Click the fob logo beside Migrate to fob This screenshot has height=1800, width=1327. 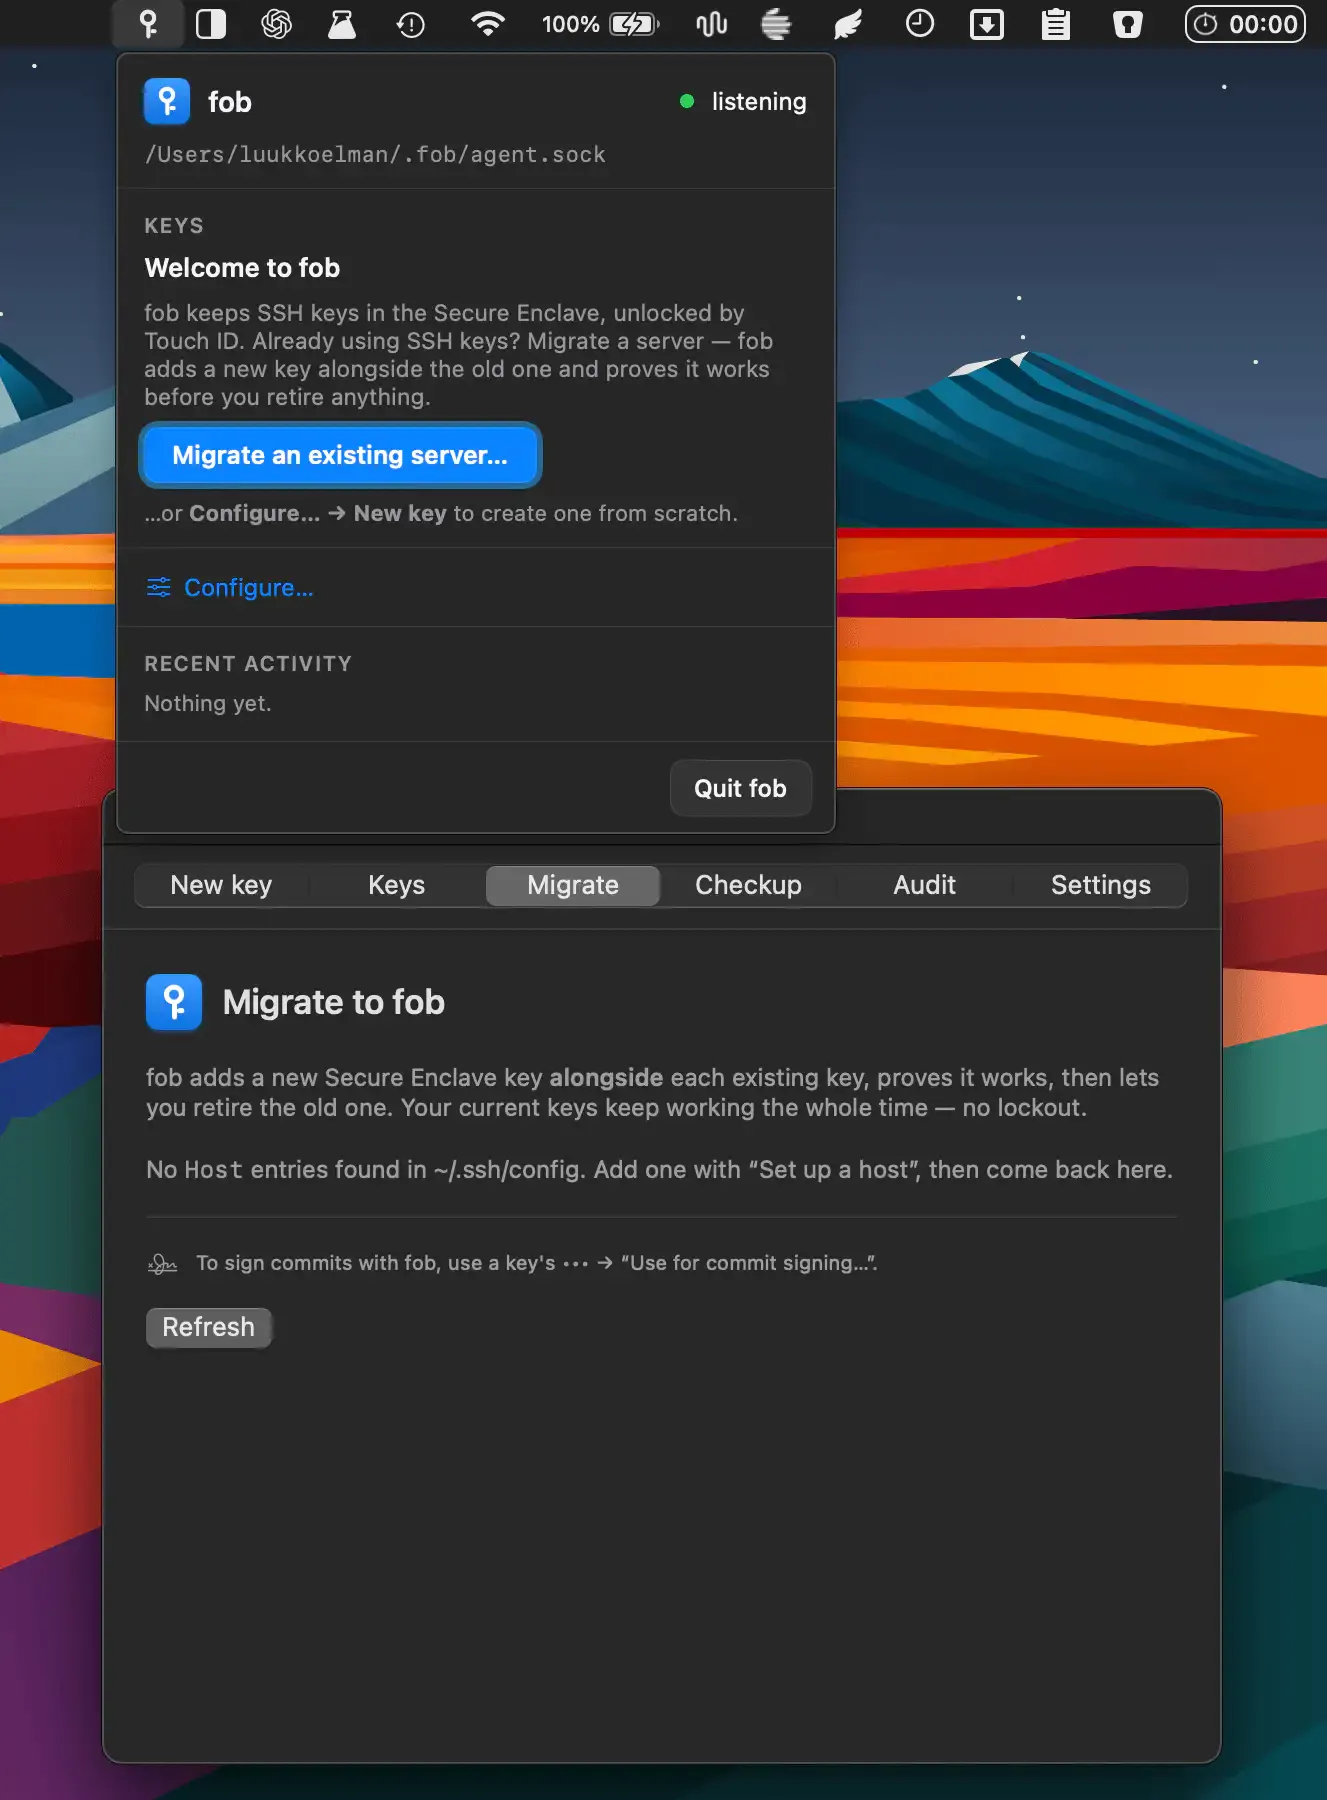tap(174, 1002)
